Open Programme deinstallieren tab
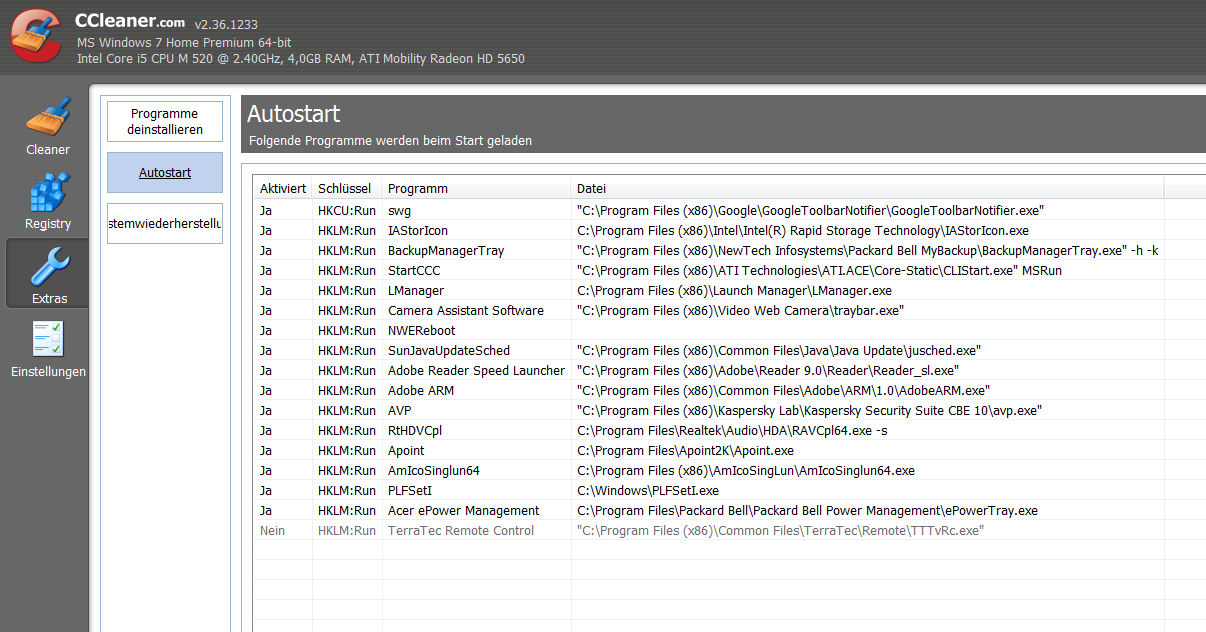The image size is (1206, 632). (x=165, y=122)
